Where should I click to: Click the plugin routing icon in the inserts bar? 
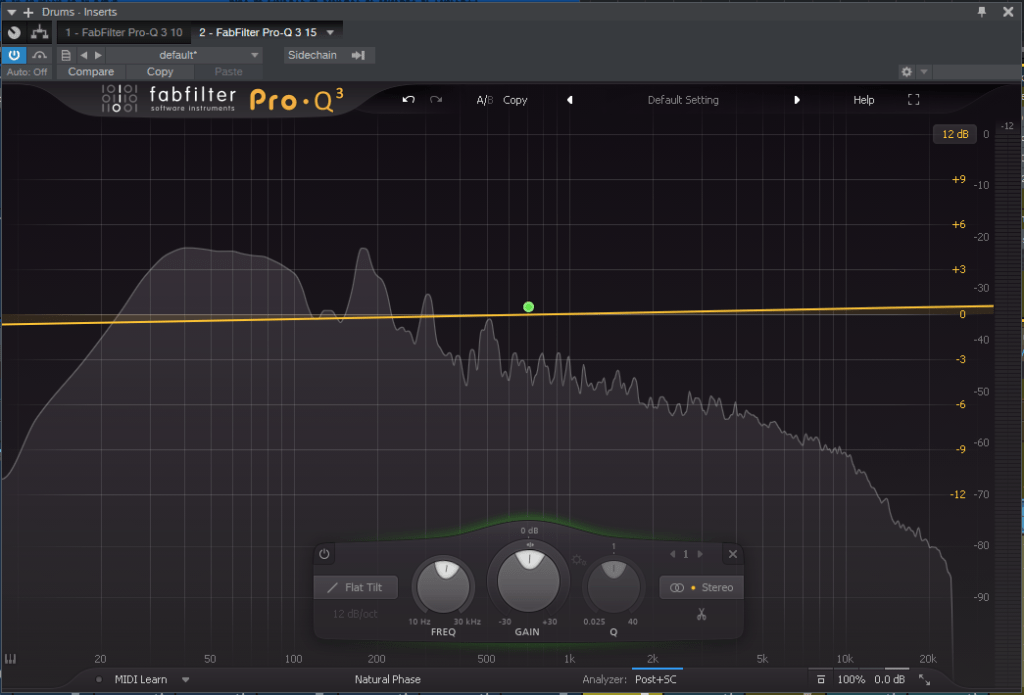coord(41,32)
